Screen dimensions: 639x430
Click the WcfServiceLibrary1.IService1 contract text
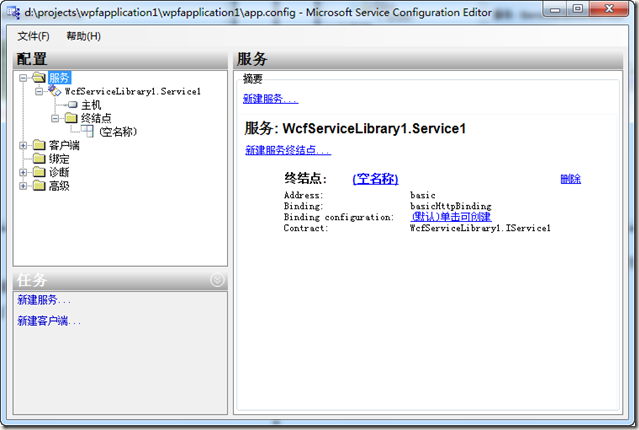click(480, 228)
